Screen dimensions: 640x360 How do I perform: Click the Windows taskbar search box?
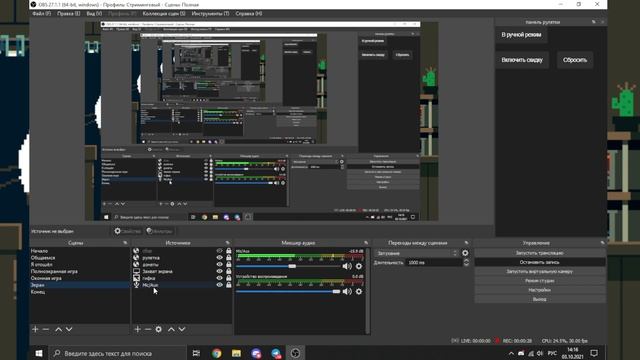pos(118,353)
